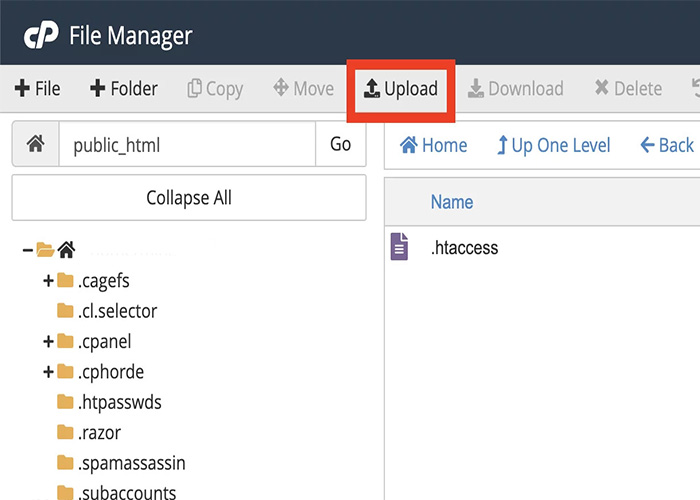Select the .htaccess file name

coord(464,248)
